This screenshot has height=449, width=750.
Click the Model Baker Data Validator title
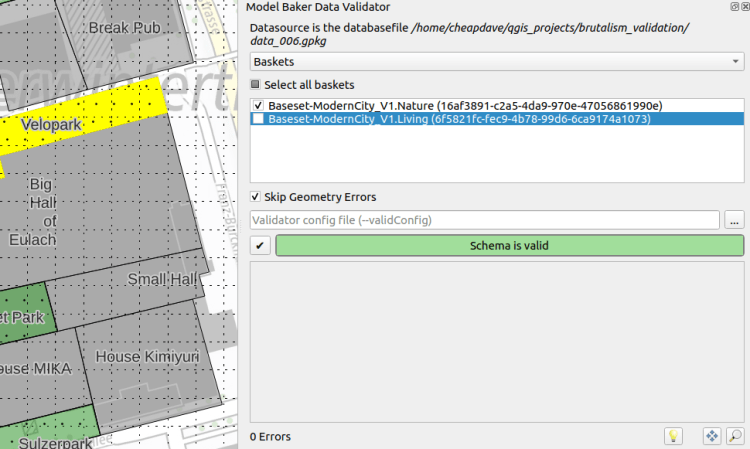coord(318,7)
